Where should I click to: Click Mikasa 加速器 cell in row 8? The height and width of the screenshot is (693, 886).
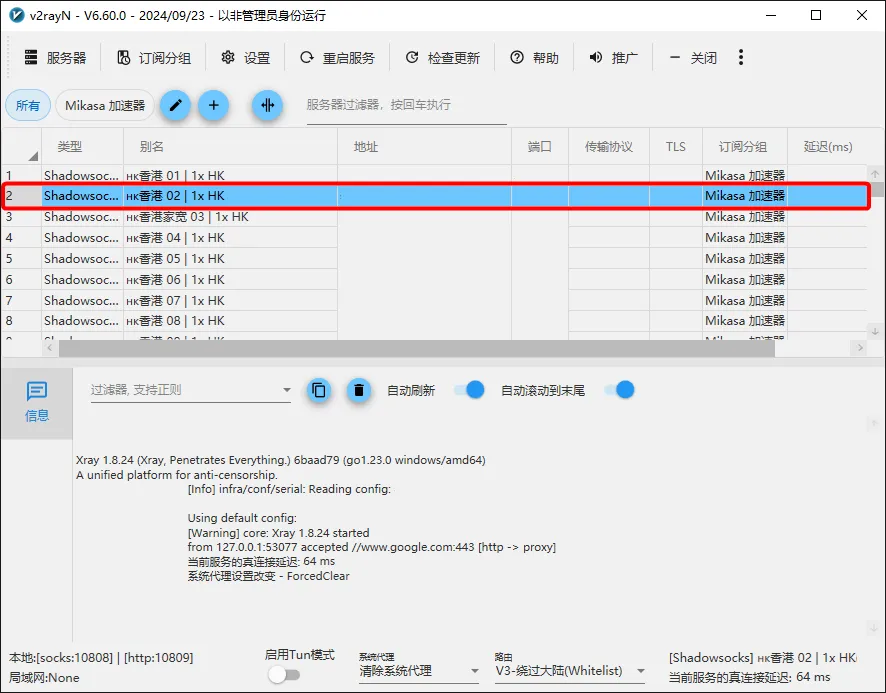click(745, 320)
